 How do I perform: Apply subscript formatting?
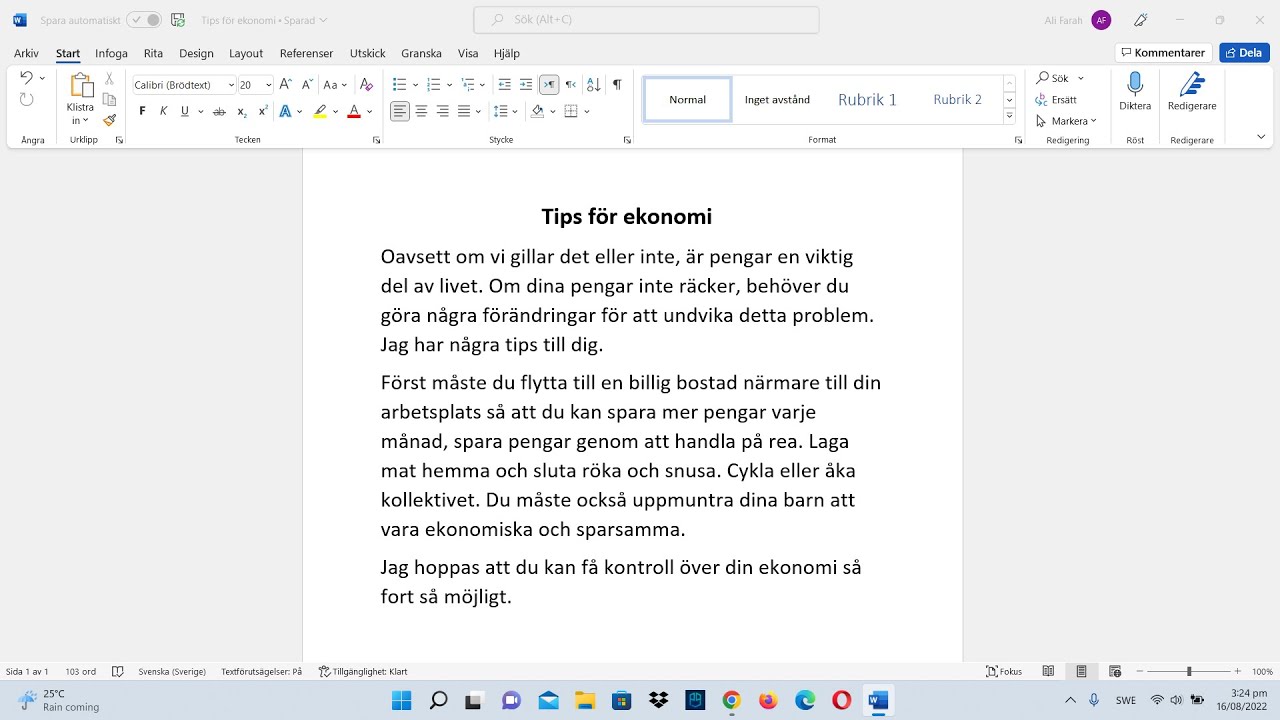pos(241,112)
